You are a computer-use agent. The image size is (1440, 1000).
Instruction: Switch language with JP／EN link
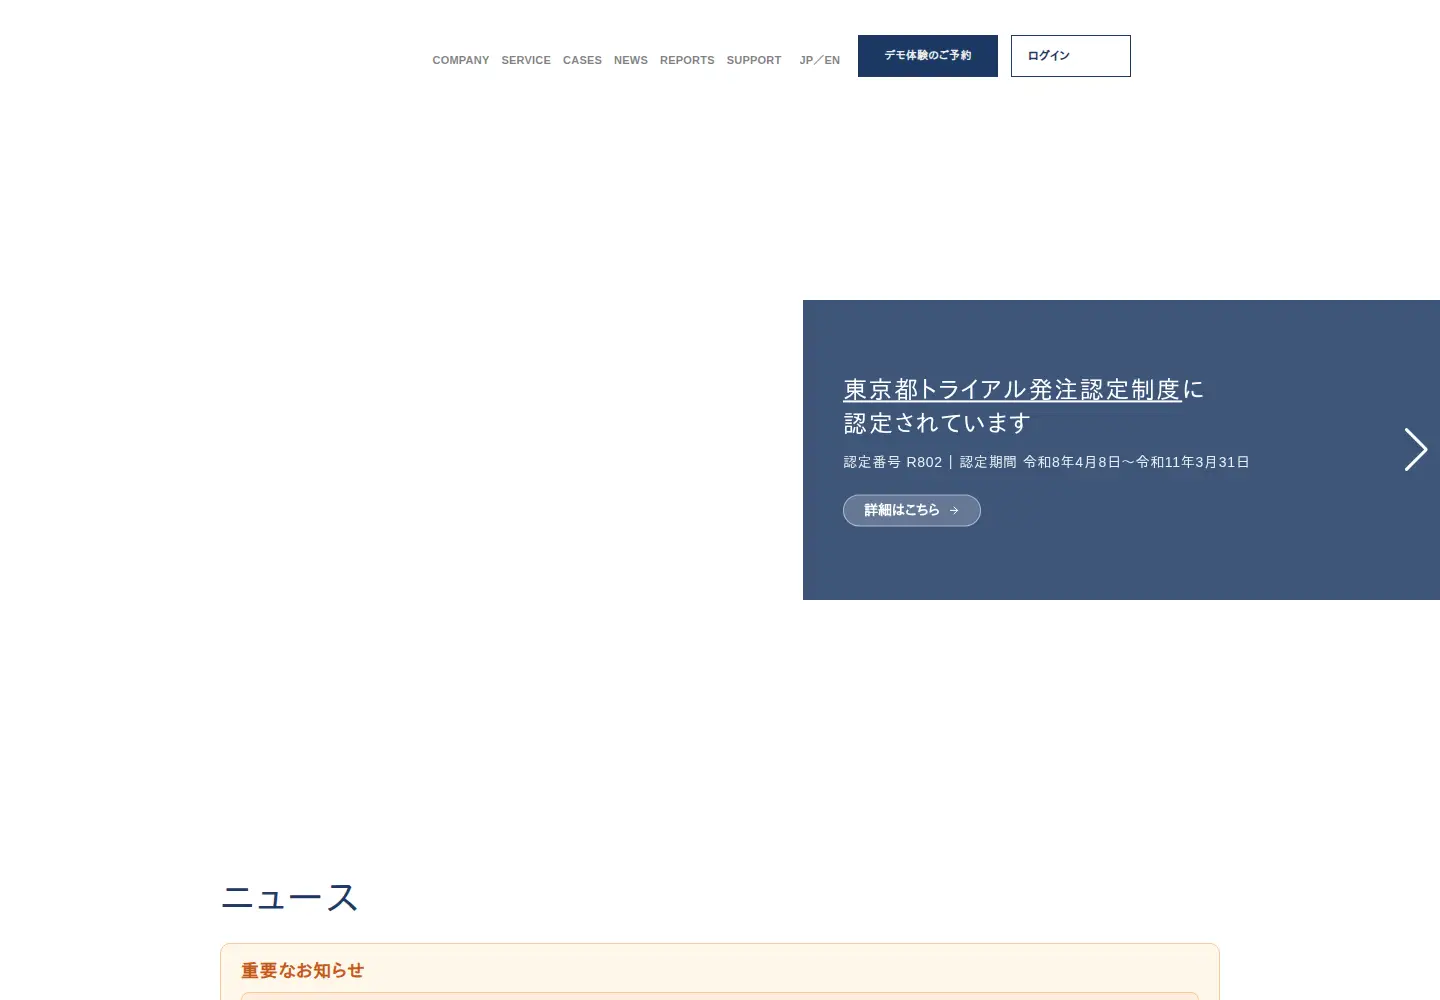click(x=820, y=60)
